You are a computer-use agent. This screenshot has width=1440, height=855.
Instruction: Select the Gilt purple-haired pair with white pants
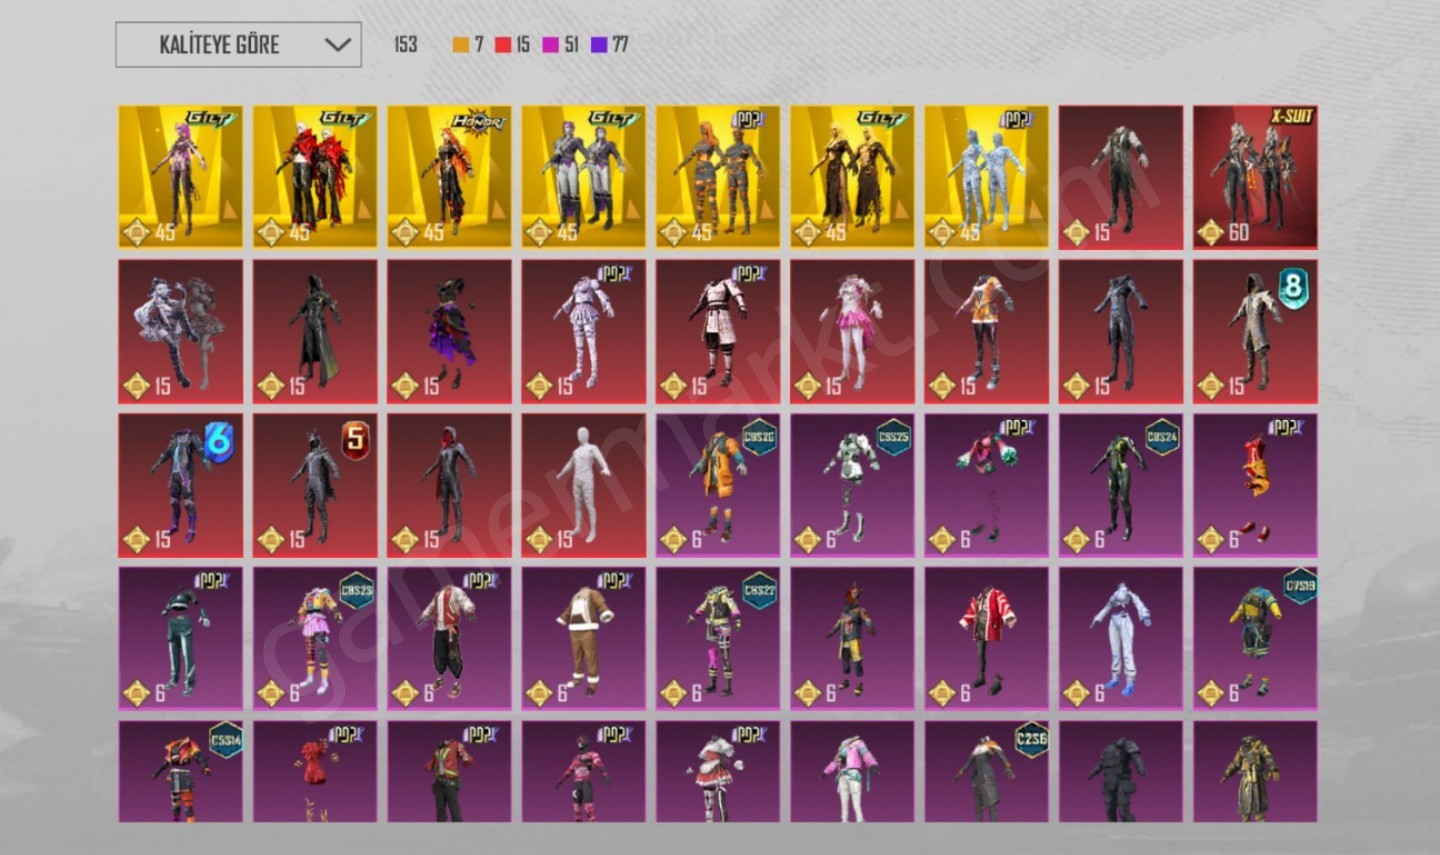(583, 177)
